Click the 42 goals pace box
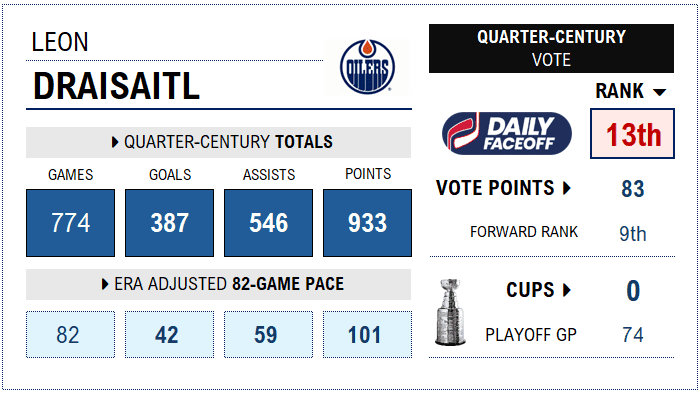Viewport: 700px width, 395px height. point(169,335)
